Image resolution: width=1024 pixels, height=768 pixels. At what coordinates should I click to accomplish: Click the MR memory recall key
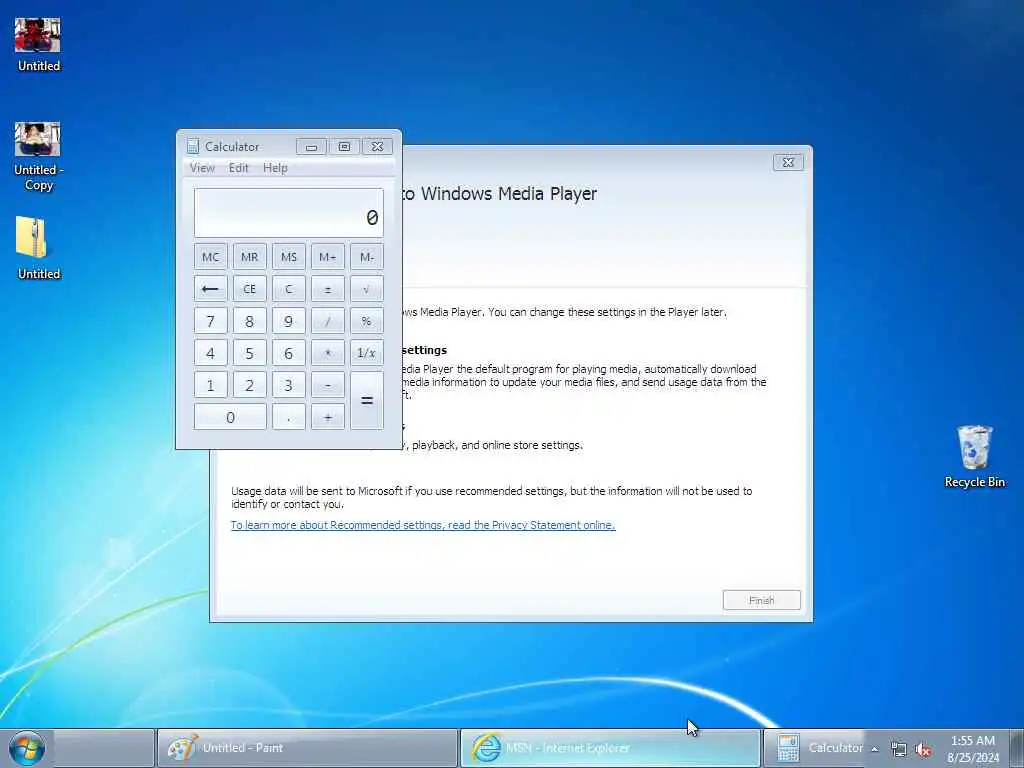[249, 257]
